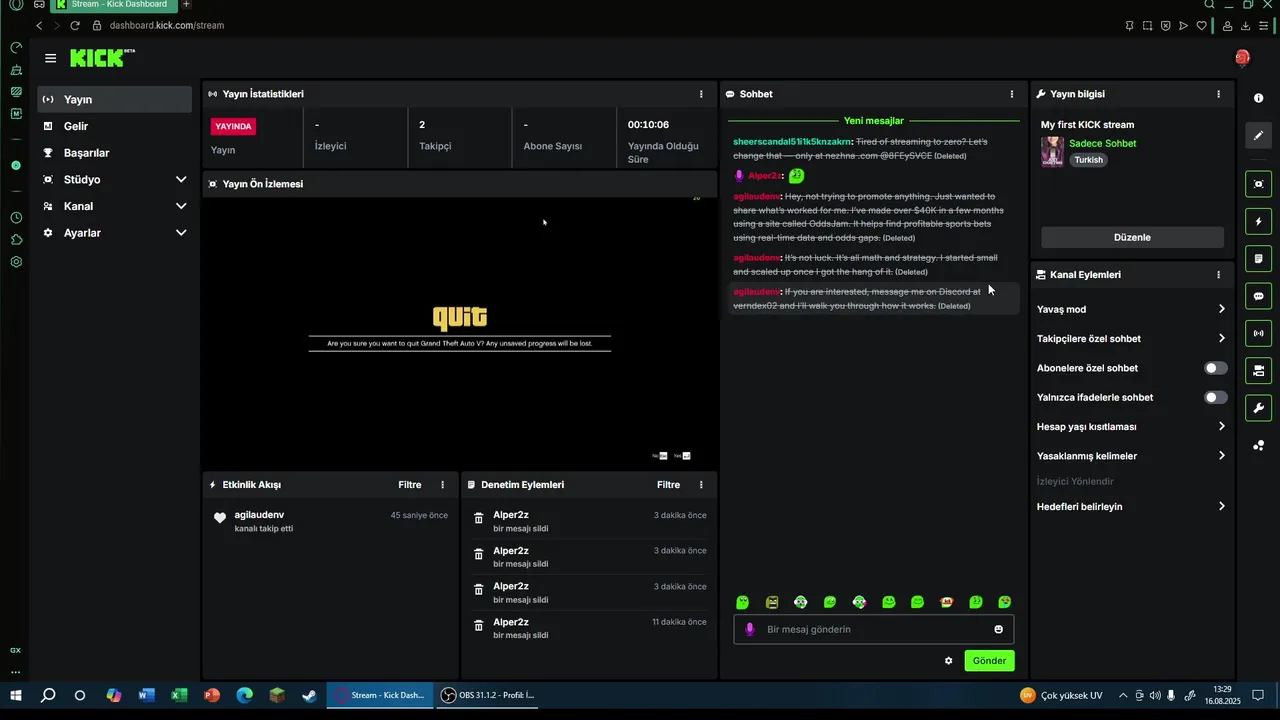The width and height of the screenshot is (1280, 720).
Task: Click the Alper2z username in chat
Action: (x=764, y=176)
